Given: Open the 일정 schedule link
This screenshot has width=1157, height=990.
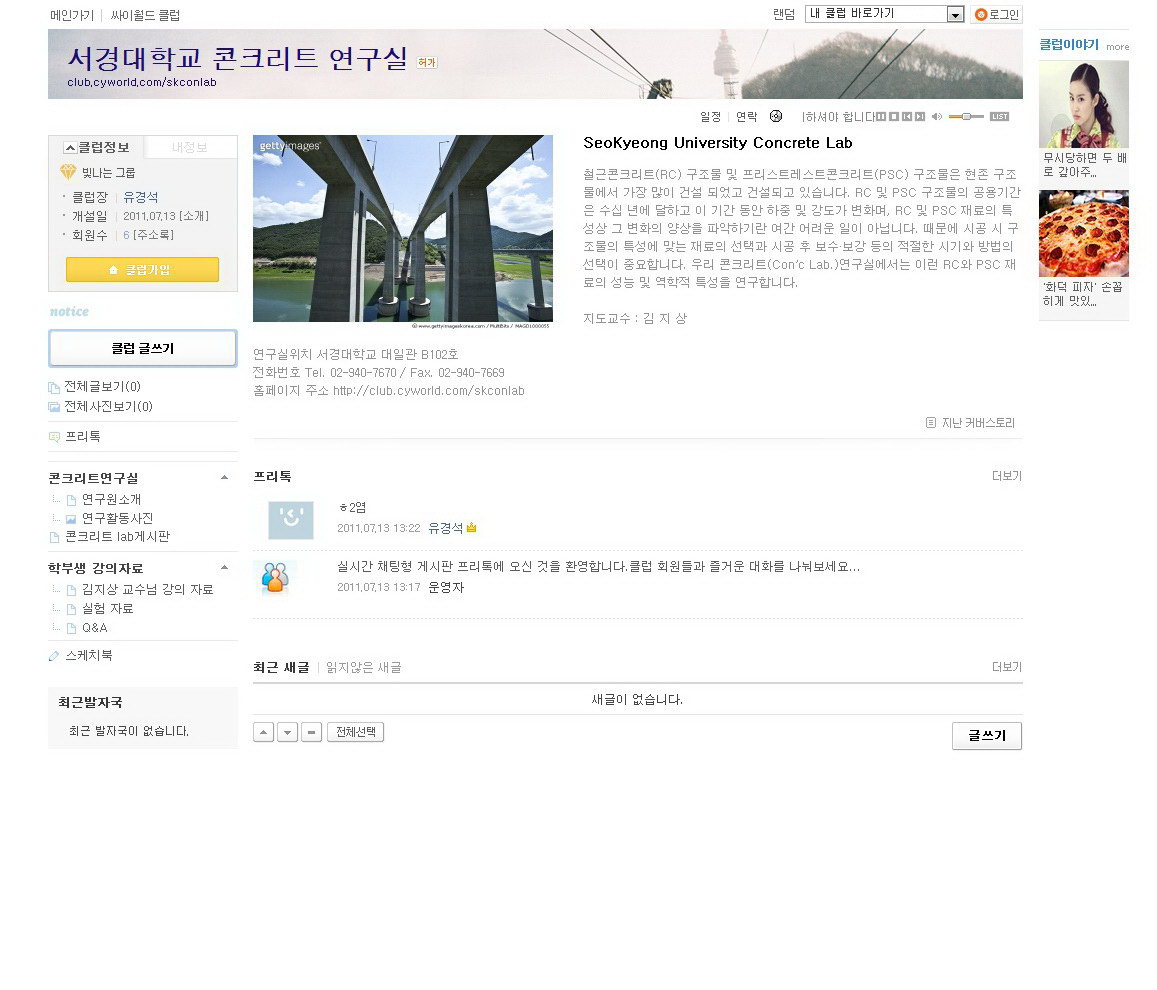Looking at the screenshot, I should pyautogui.click(x=711, y=117).
